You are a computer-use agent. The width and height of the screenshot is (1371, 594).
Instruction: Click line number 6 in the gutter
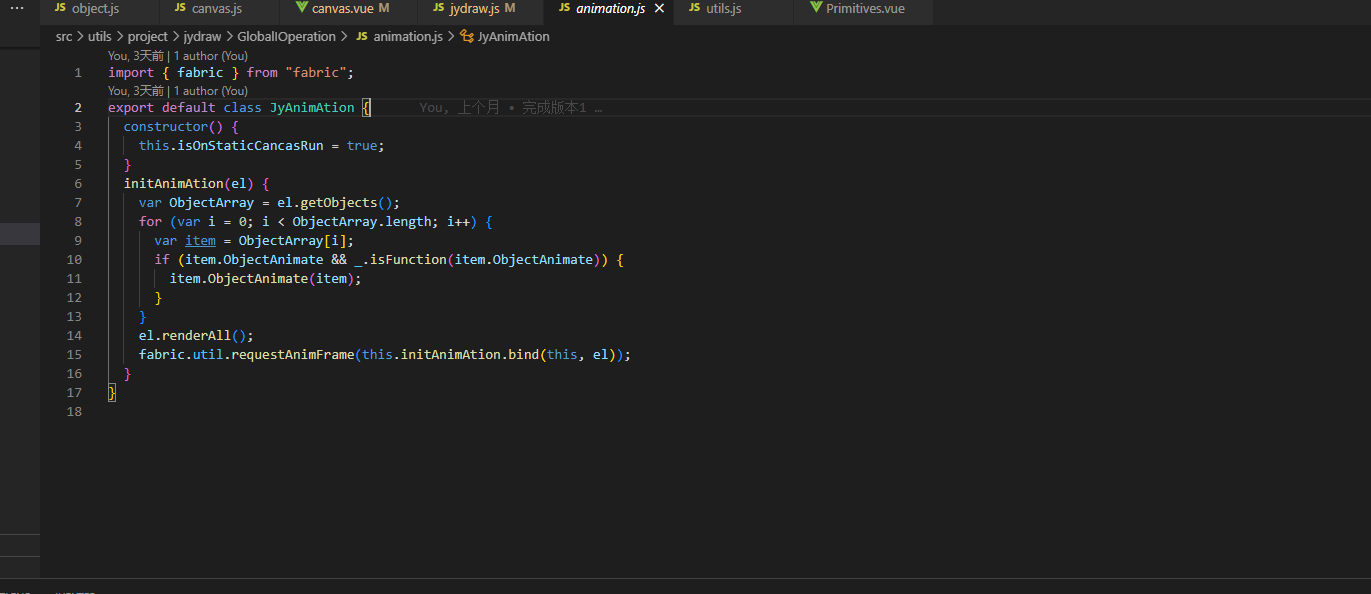(78, 184)
